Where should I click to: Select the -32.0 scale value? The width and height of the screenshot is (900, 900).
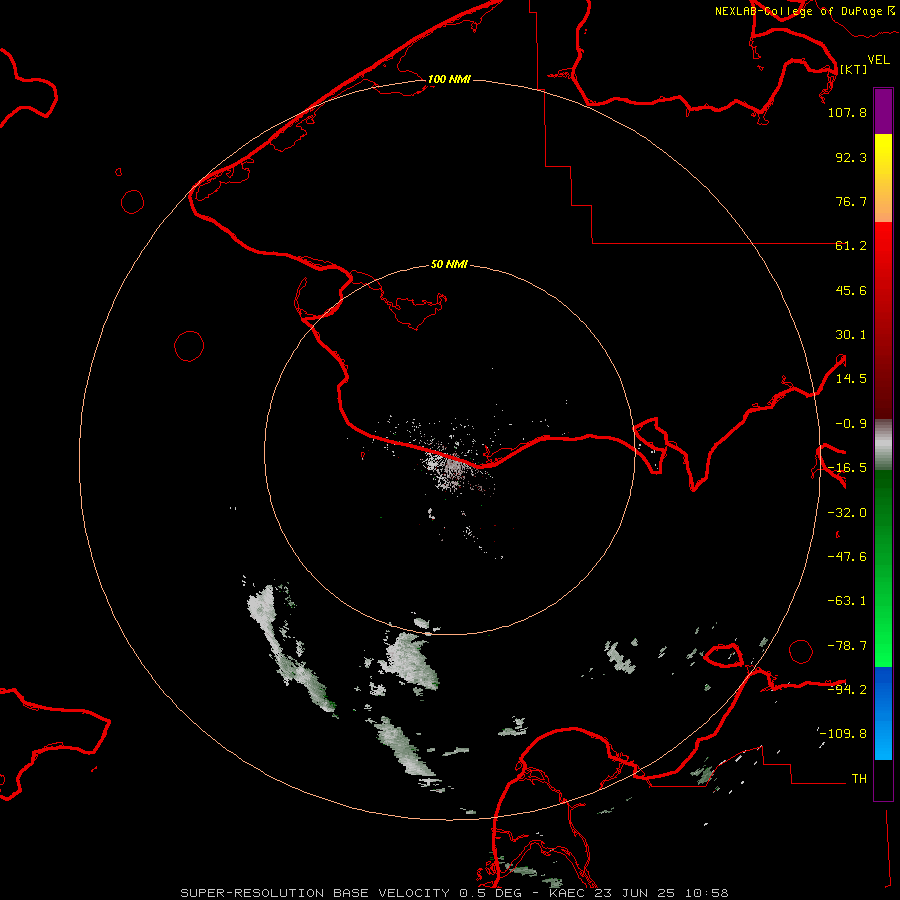pos(847,513)
